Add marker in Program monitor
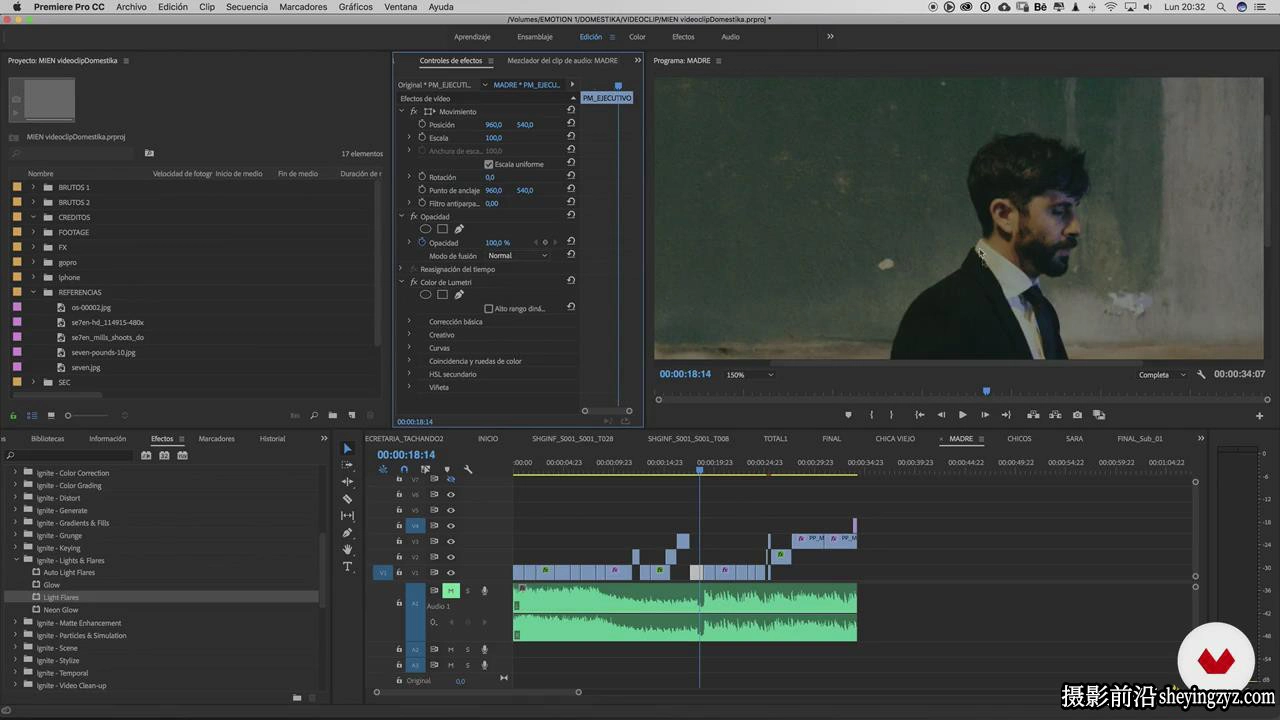This screenshot has height=720, width=1280. [x=848, y=415]
